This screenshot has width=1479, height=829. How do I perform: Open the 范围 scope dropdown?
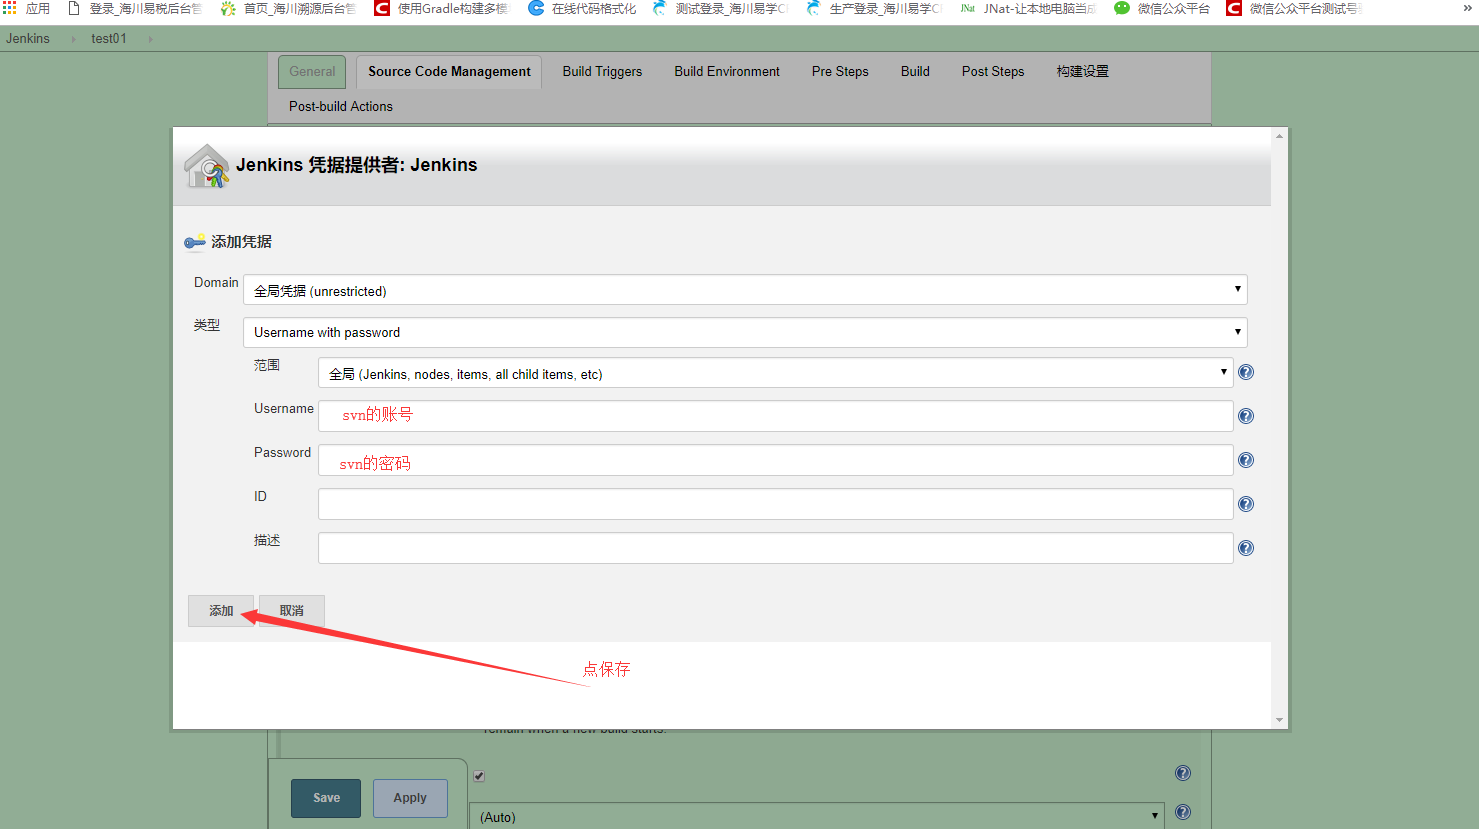pyautogui.click(x=775, y=373)
